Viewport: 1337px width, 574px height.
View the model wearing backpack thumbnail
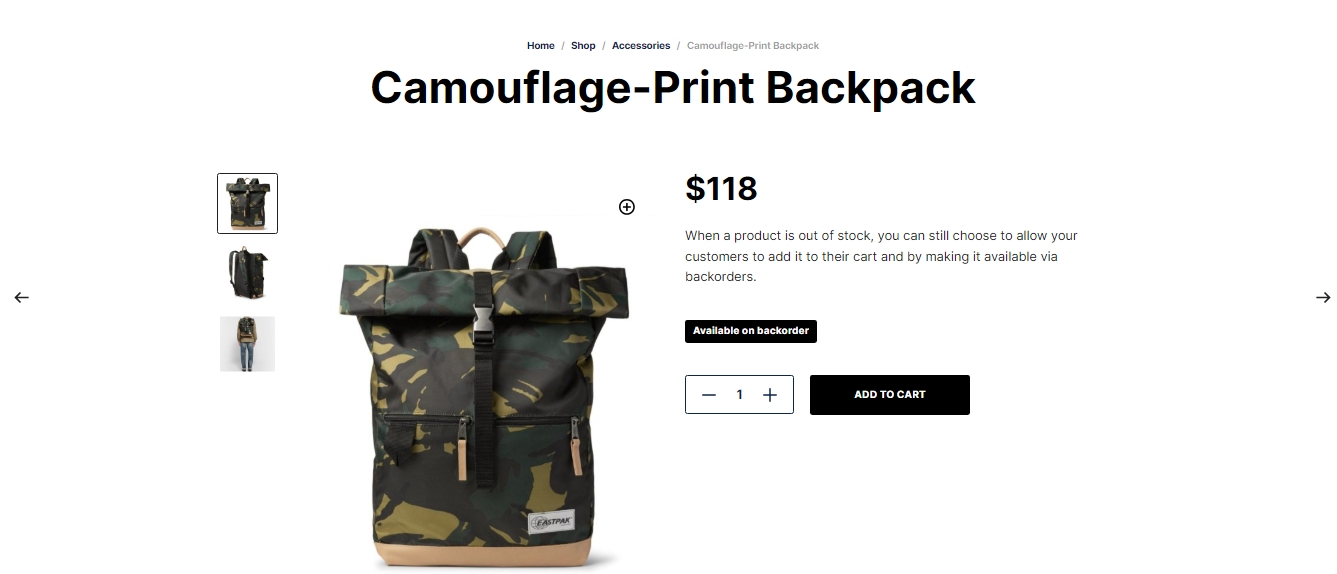247,344
